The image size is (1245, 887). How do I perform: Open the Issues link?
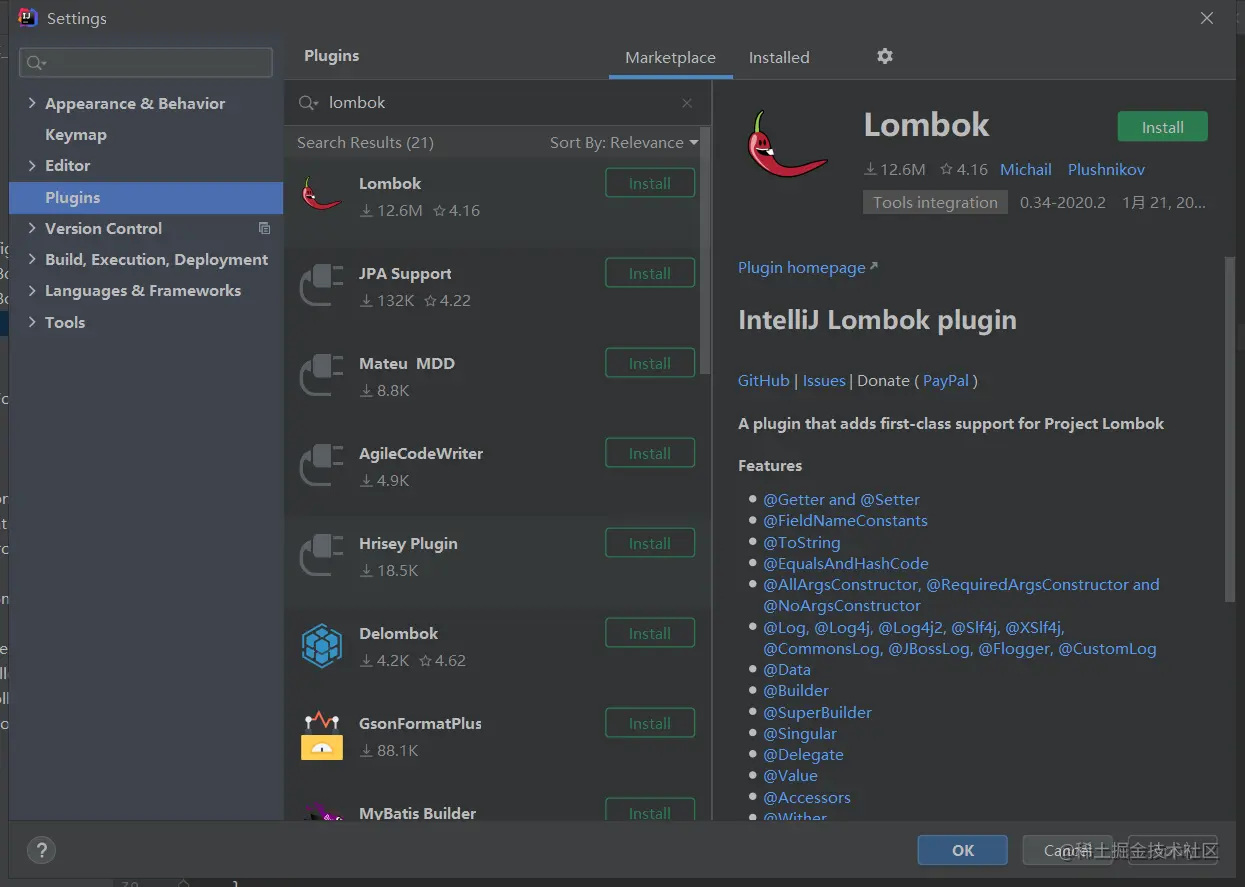tap(824, 381)
